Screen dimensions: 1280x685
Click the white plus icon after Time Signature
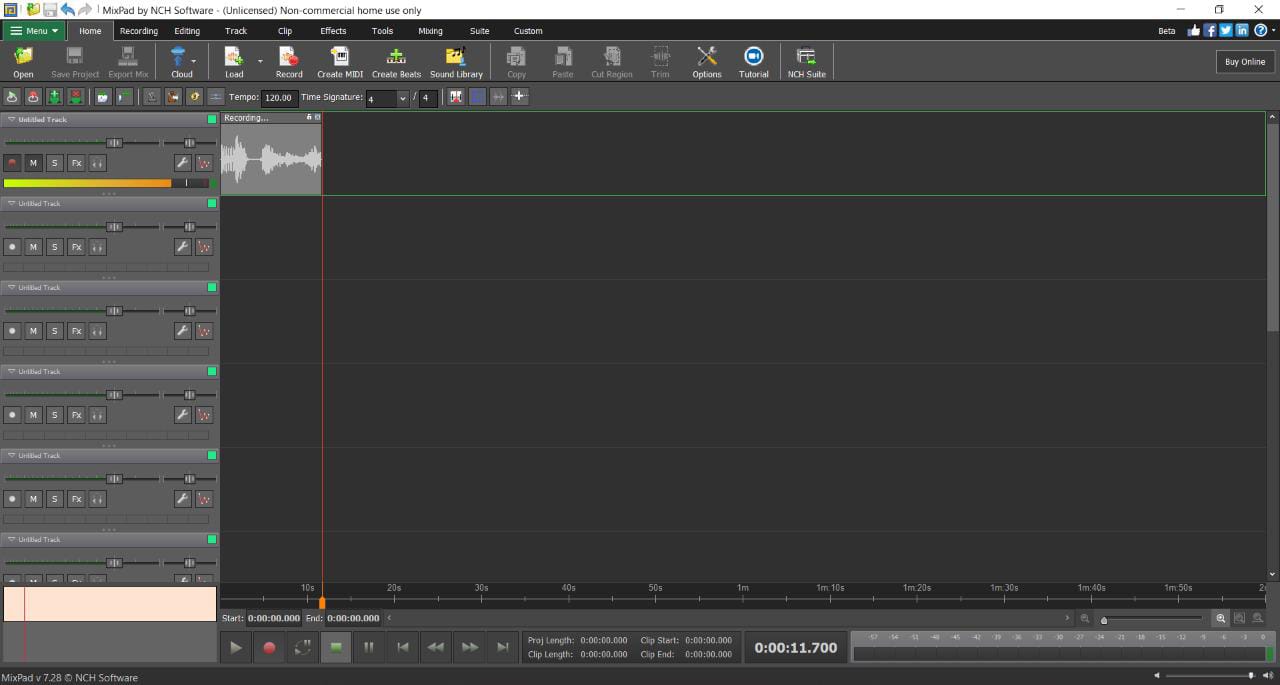pos(520,97)
